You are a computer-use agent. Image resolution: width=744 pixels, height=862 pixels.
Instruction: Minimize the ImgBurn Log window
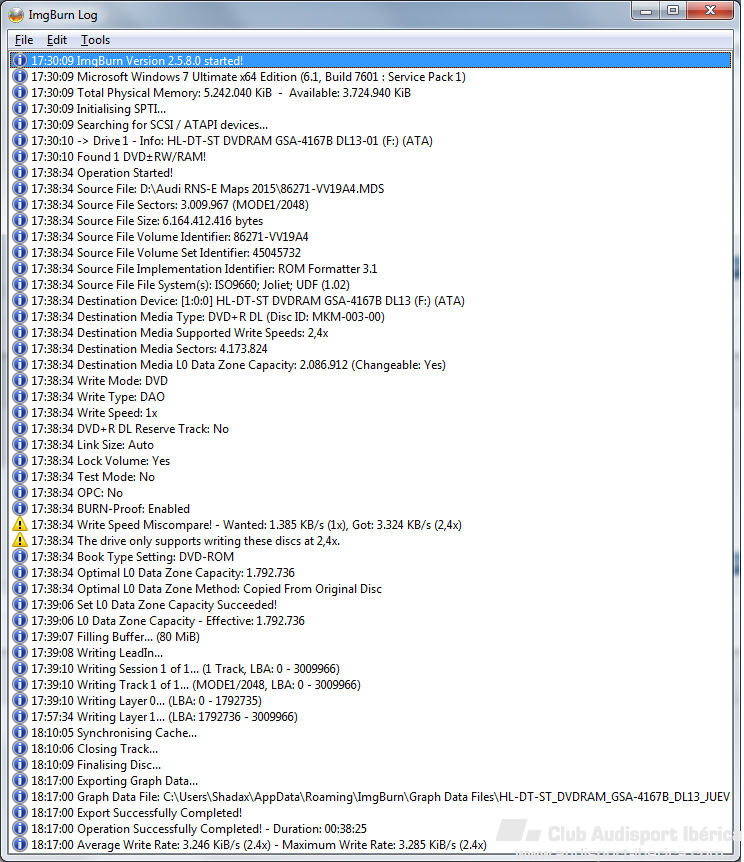646,10
